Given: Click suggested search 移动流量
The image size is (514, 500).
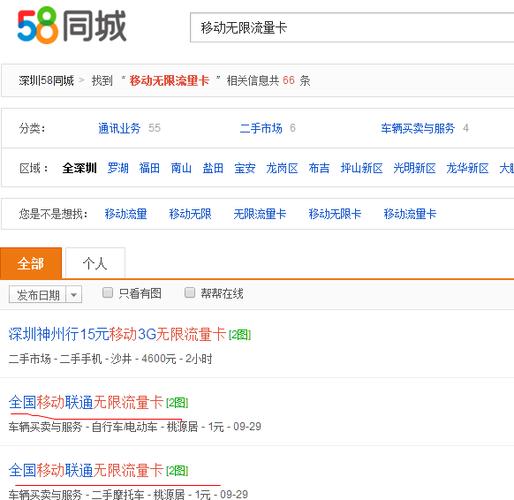Looking at the screenshot, I should point(126,214).
